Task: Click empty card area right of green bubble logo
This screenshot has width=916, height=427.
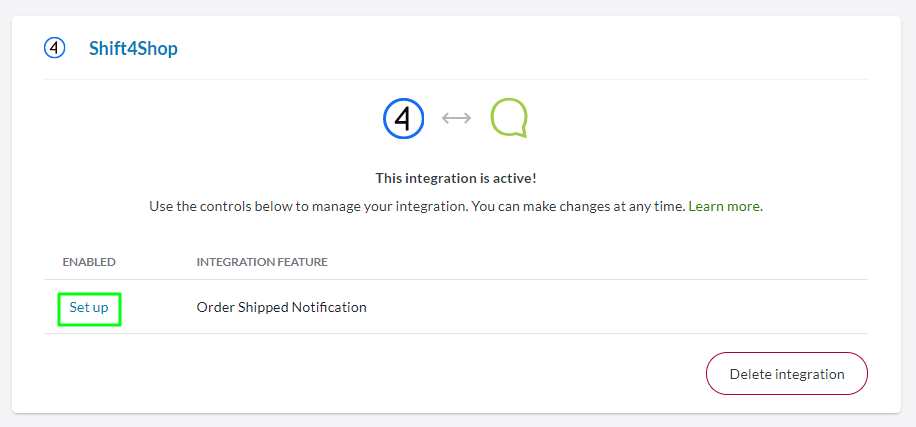Action: click(x=700, y=118)
